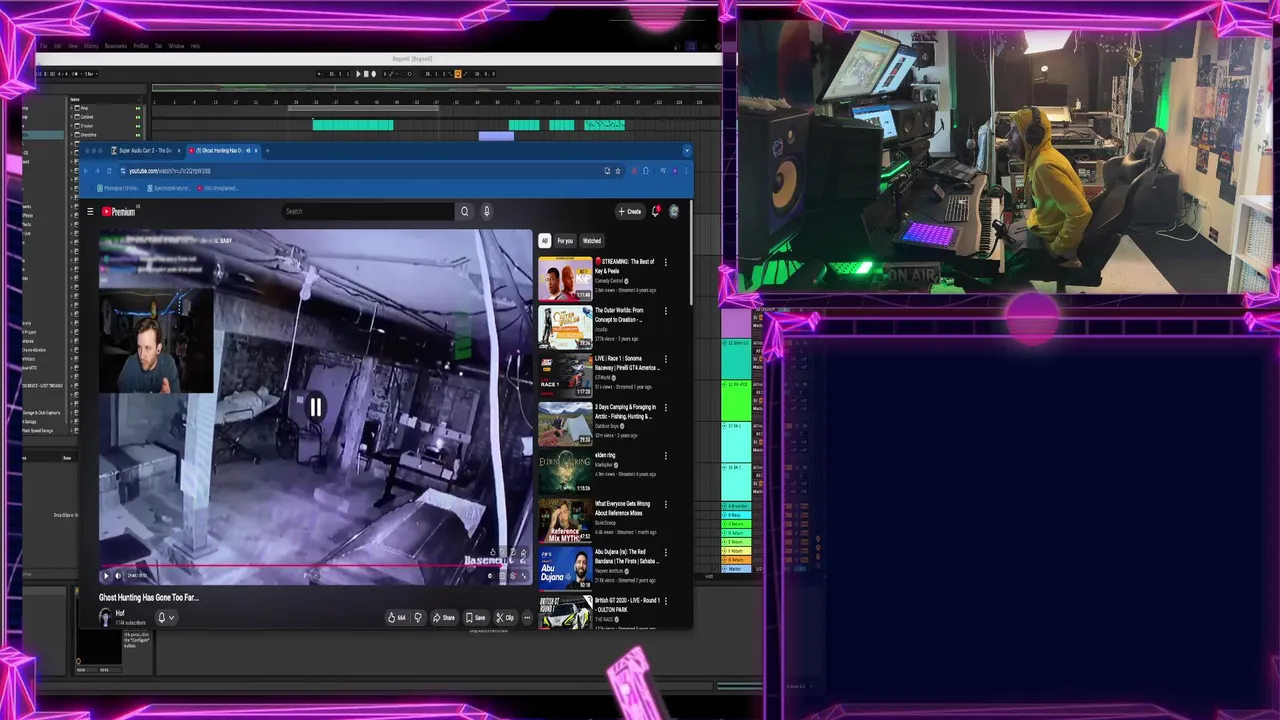The height and width of the screenshot is (720, 1280).
Task: Click the Save button under the video
Action: 476,617
